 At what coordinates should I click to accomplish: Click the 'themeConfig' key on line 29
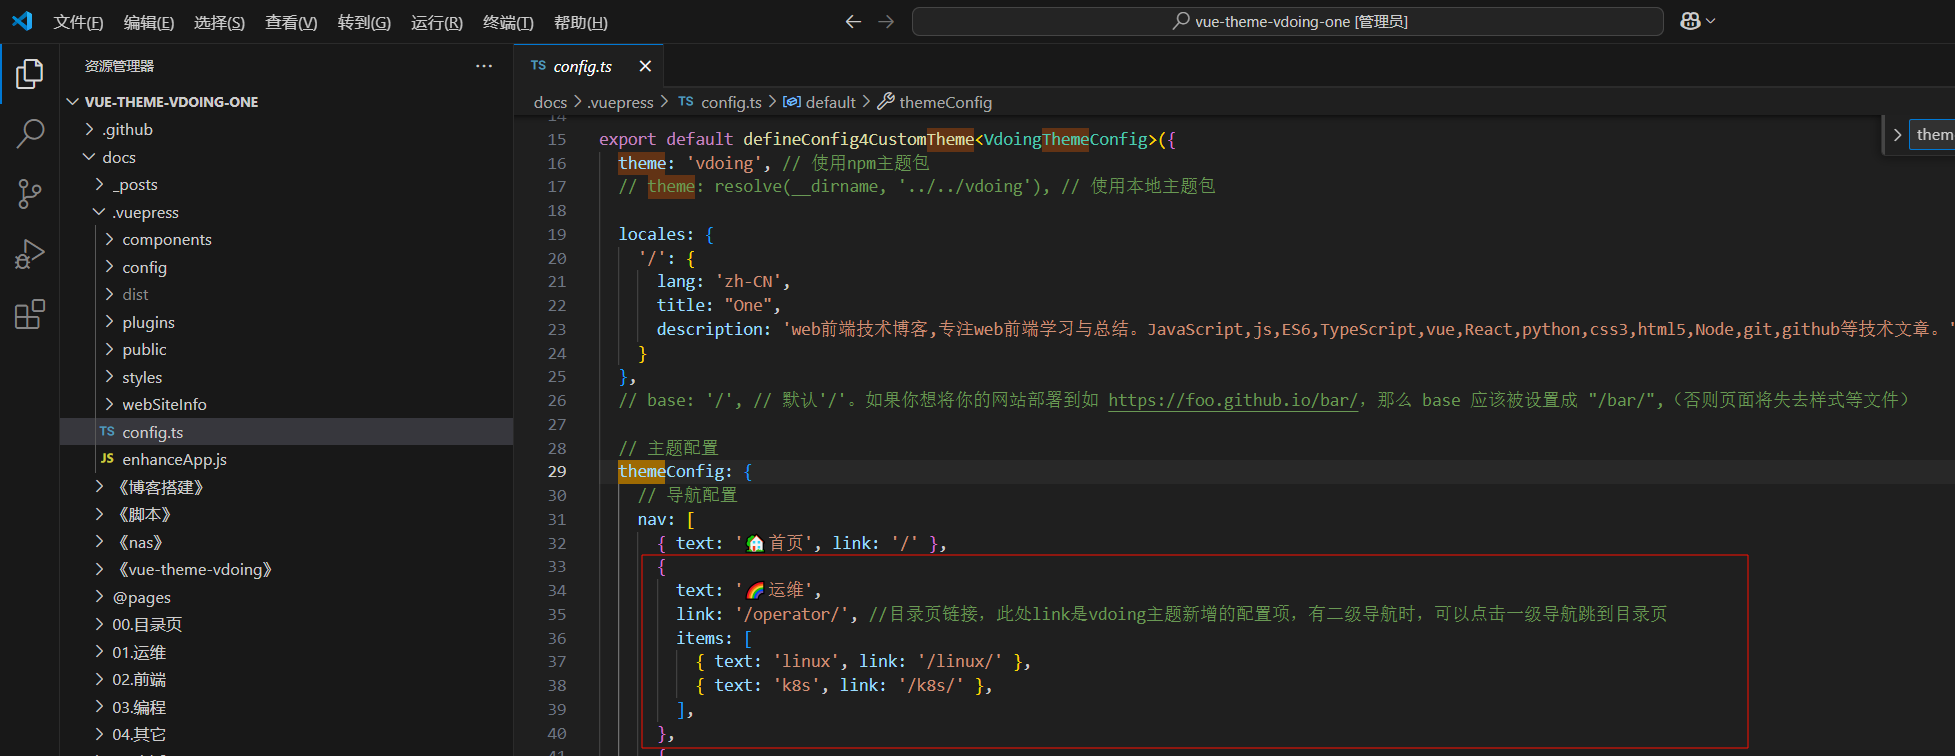(670, 471)
